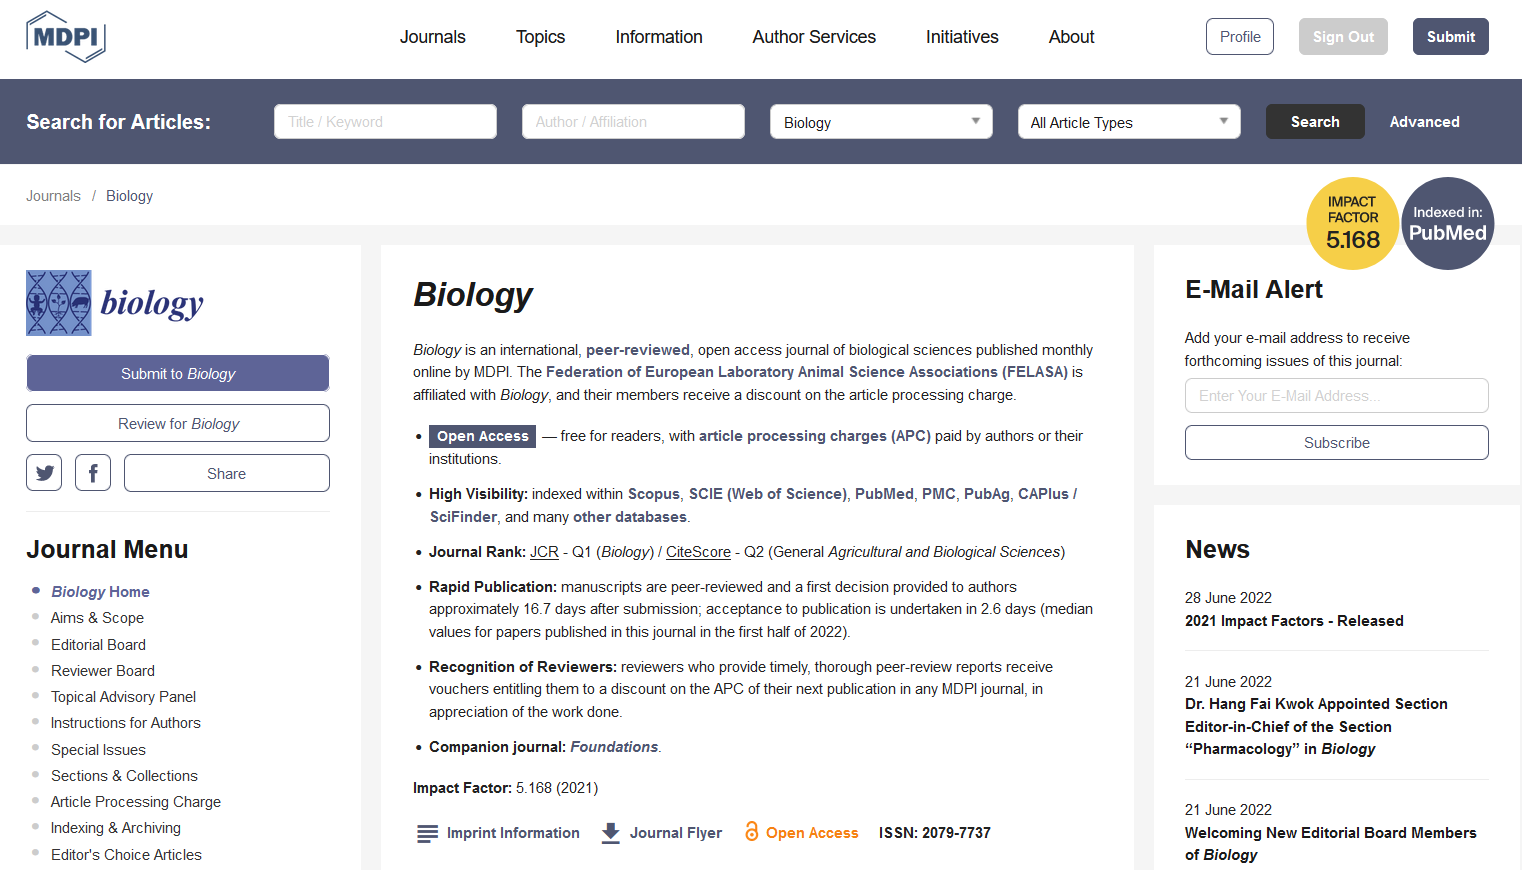Open the 2021 Impact Factors news link
1522x870 pixels.
pyautogui.click(x=1294, y=621)
